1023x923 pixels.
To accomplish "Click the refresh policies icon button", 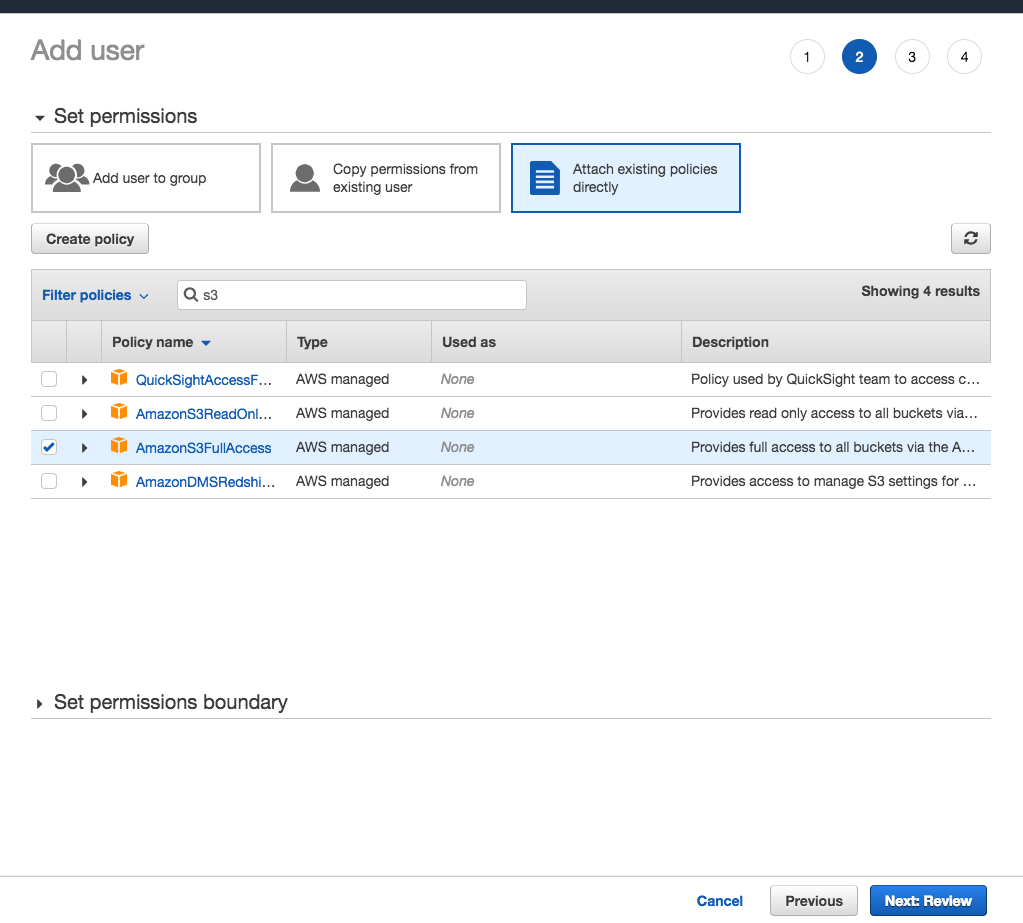I will 970,239.
